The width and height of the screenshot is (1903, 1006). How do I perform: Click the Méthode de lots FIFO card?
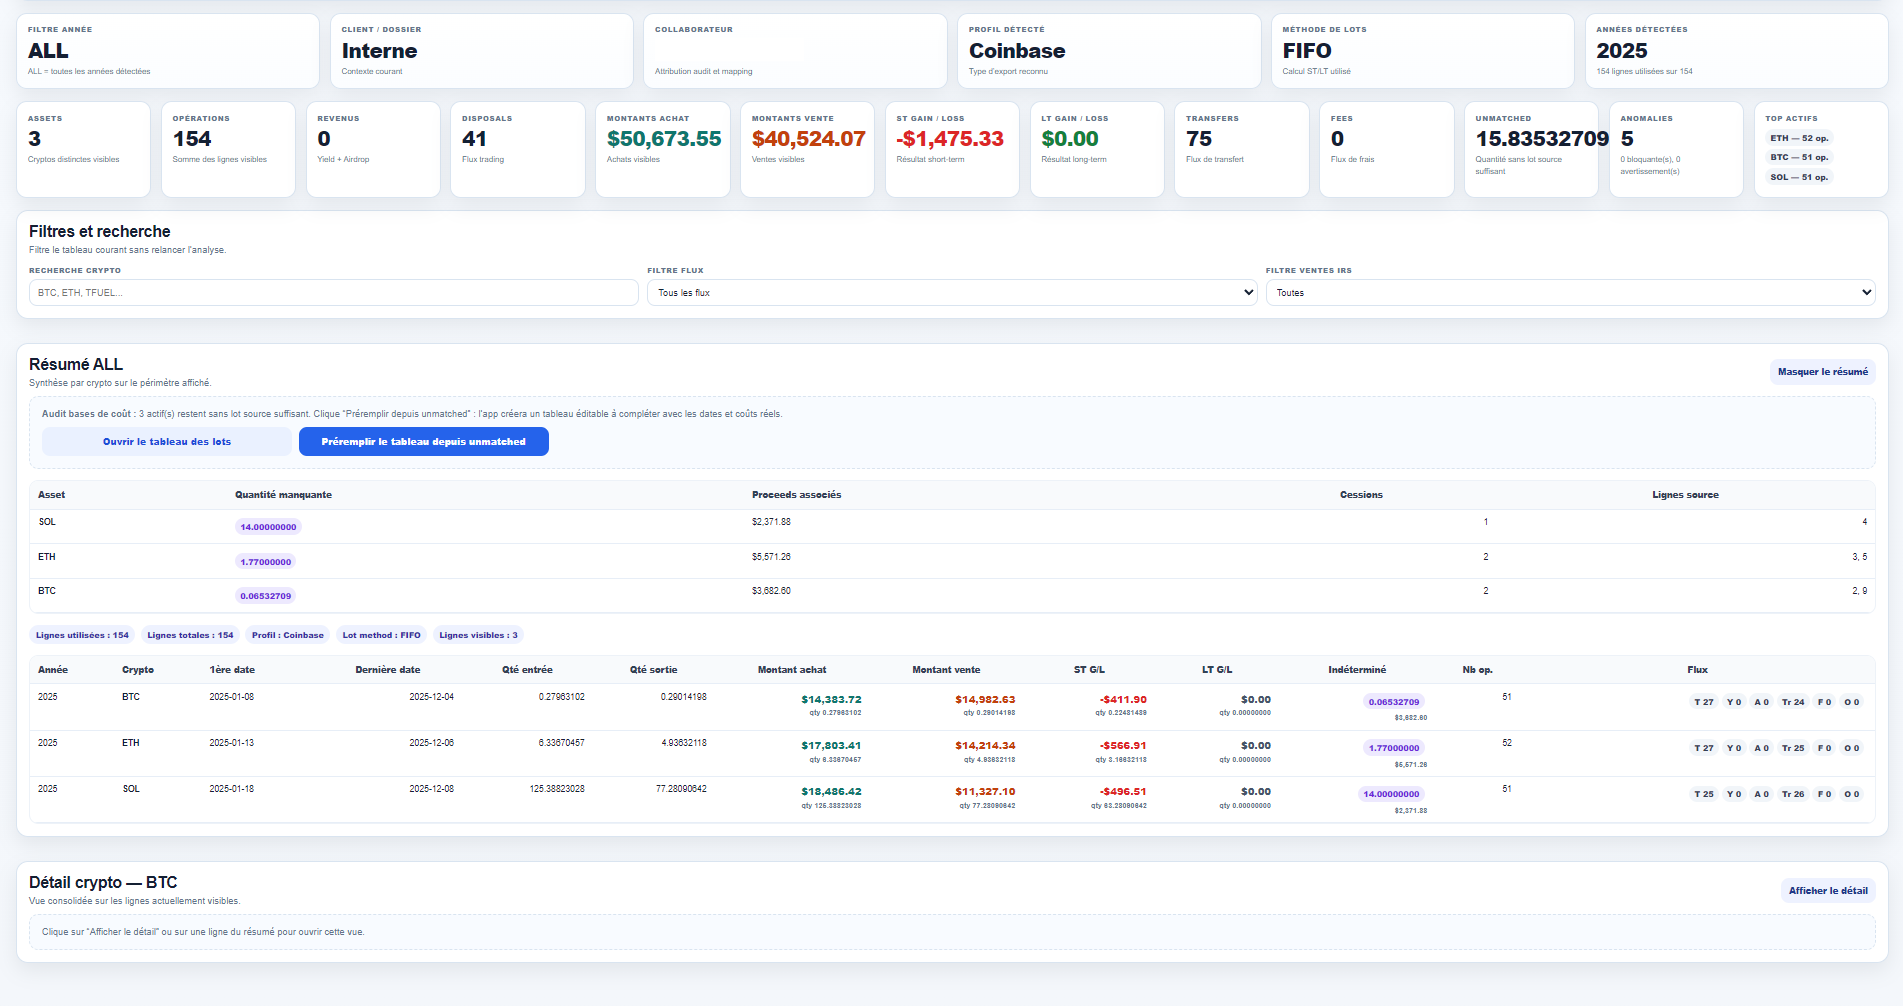pyautogui.click(x=1422, y=51)
